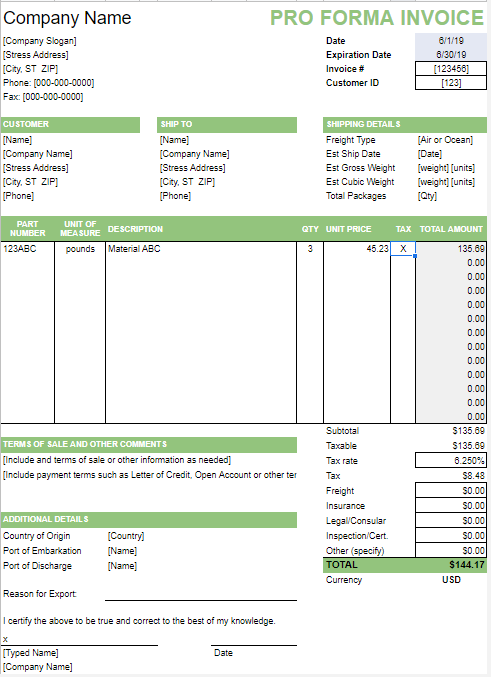Select the certification statement text
Screen dimensions: 491x677
[x=139, y=621]
